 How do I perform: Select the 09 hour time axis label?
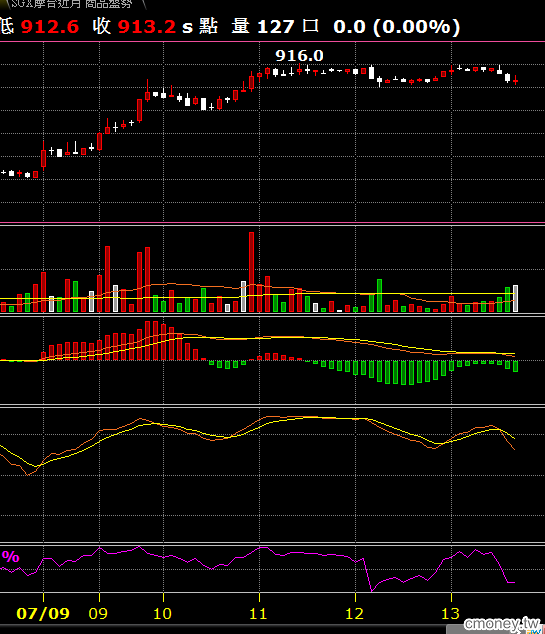98,613
